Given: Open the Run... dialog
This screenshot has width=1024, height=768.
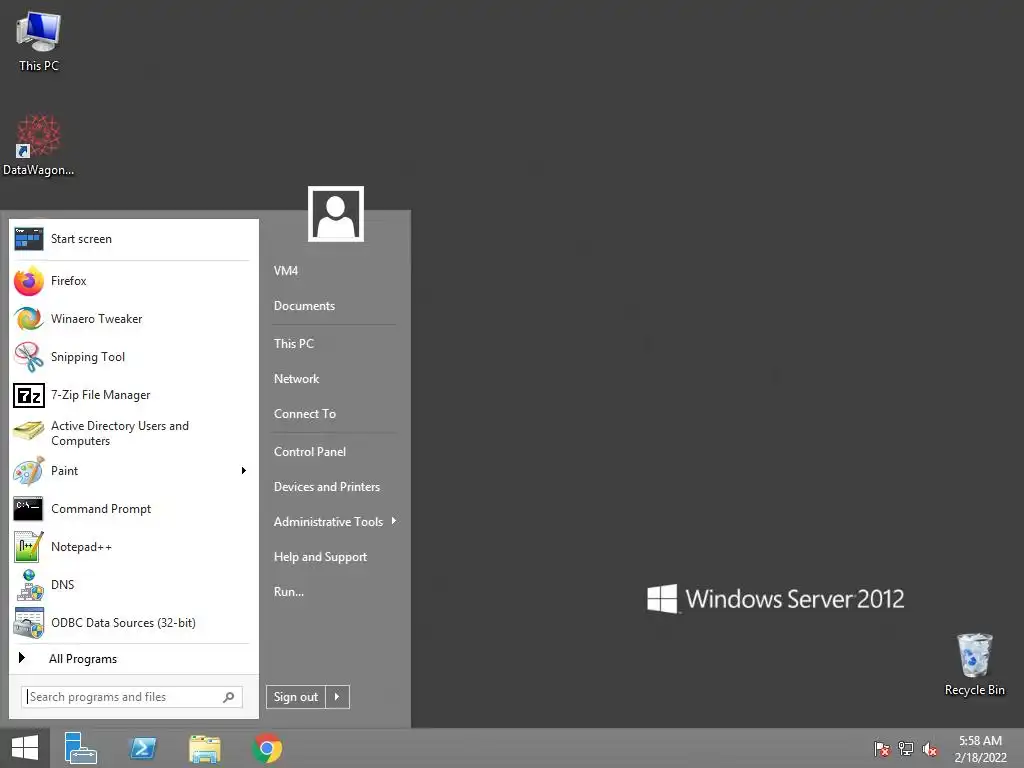Looking at the screenshot, I should [x=289, y=592].
